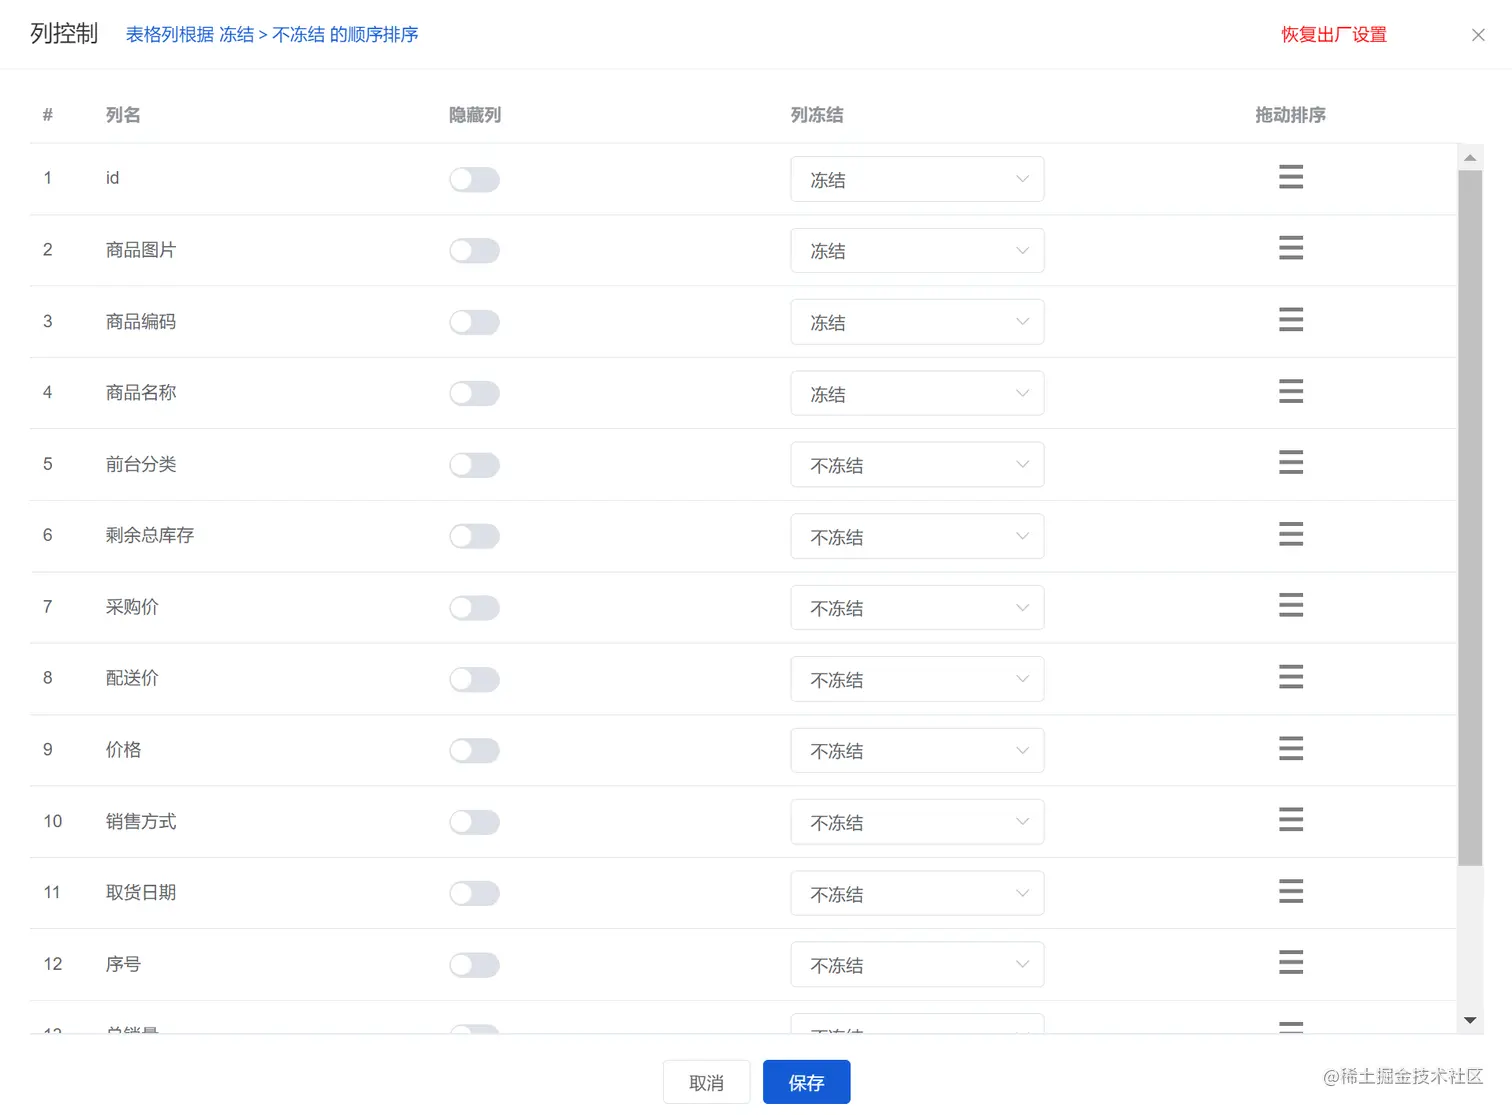Open freeze dropdown for 取货日期 row
1512x1115 pixels.
click(x=917, y=894)
